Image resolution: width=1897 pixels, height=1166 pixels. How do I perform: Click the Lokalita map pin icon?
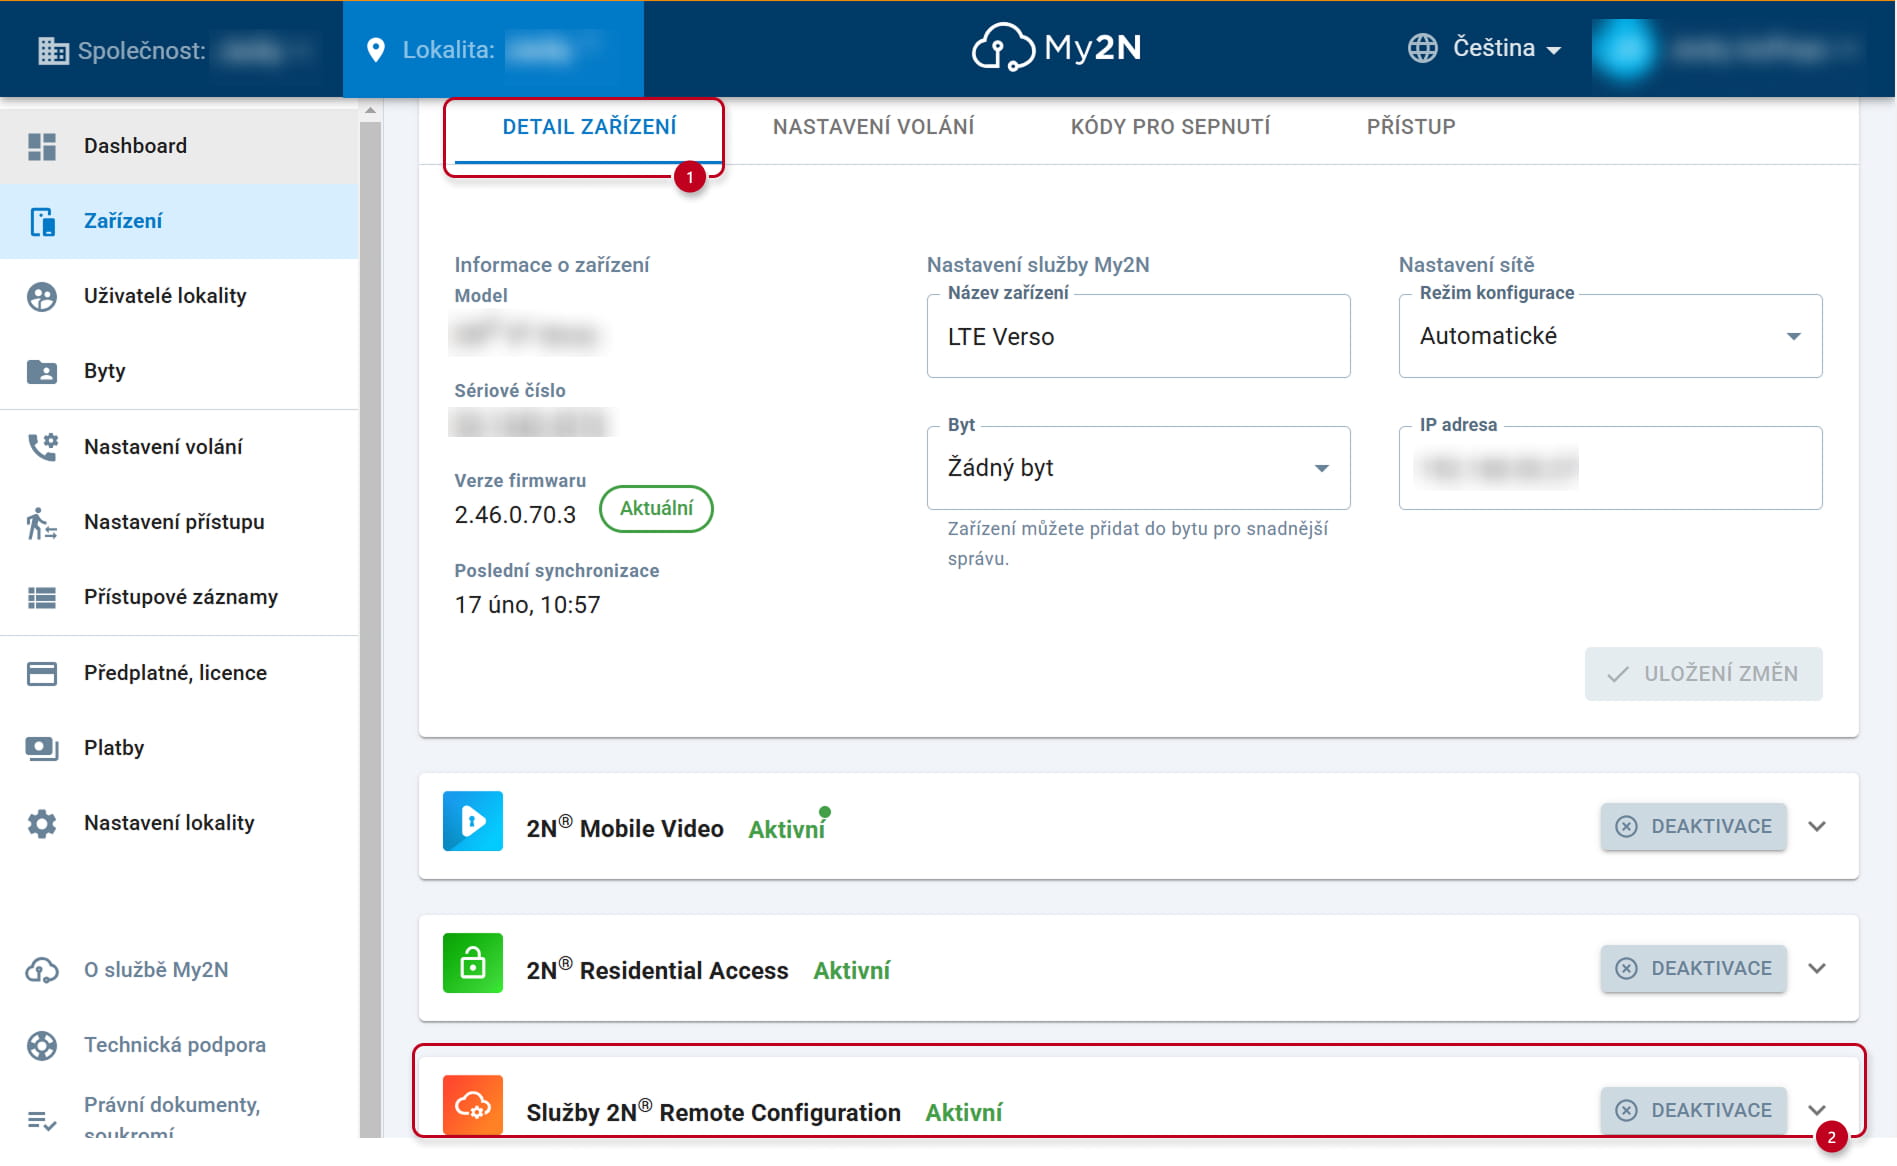pyautogui.click(x=376, y=50)
